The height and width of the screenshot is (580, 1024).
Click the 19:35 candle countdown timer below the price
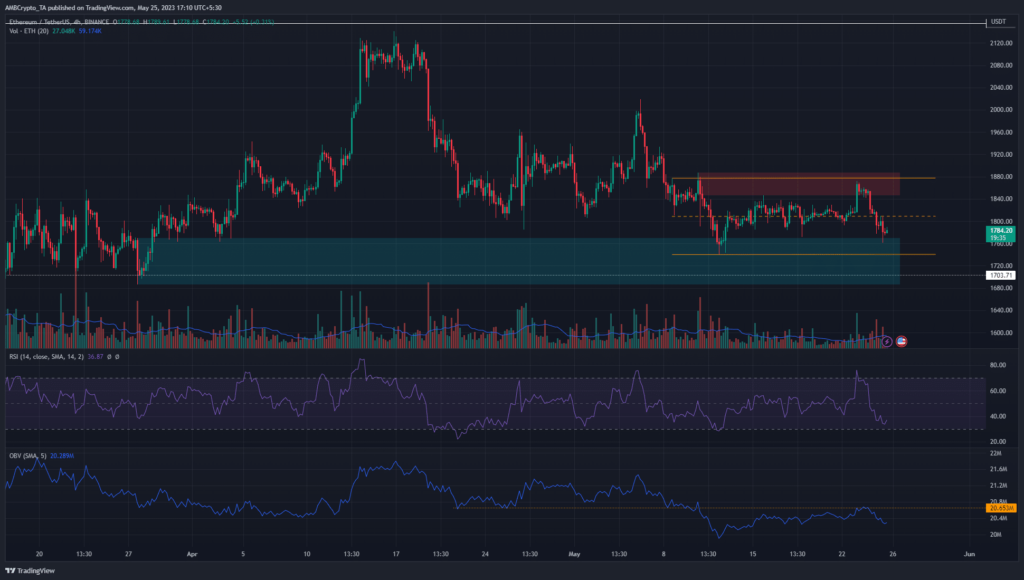(1000, 238)
